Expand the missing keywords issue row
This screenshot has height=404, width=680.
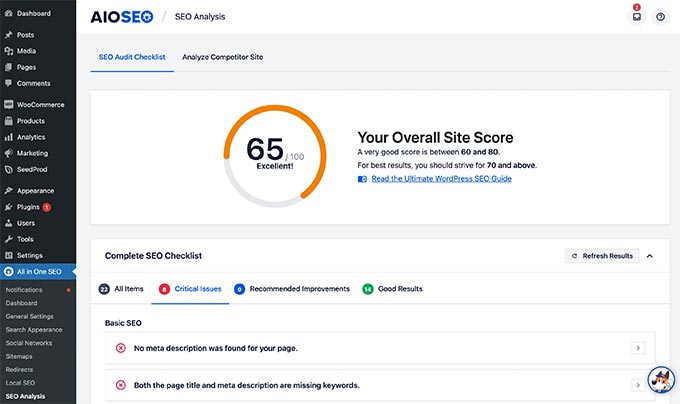point(638,385)
